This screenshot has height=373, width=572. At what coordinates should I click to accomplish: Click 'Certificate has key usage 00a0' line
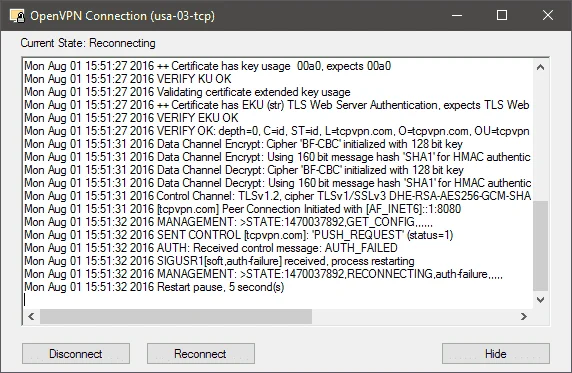(x=208, y=66)
